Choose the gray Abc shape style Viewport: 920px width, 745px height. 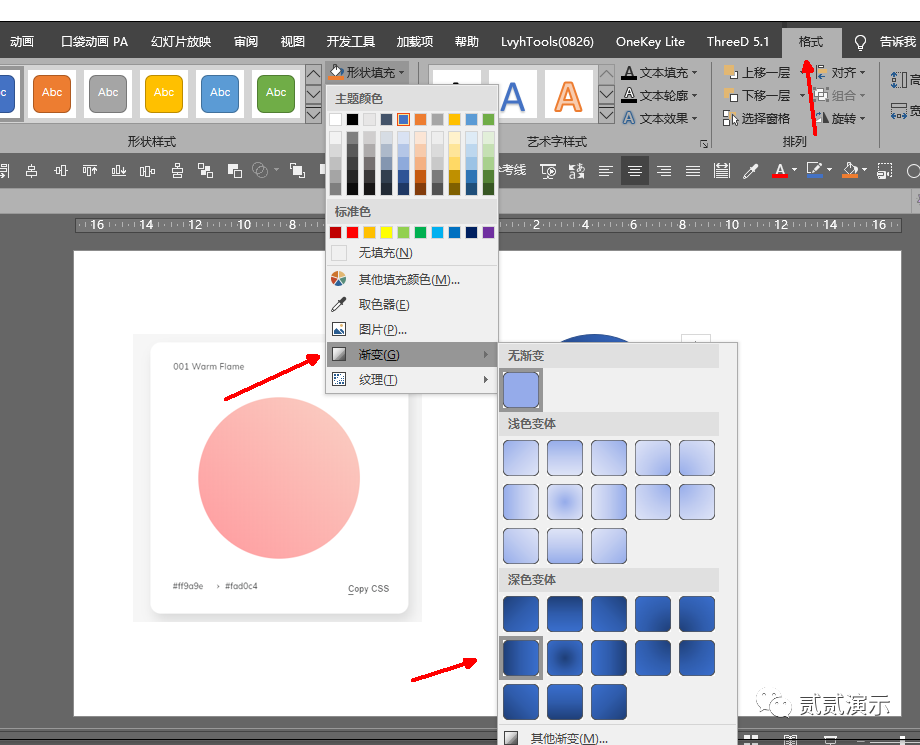108,93
